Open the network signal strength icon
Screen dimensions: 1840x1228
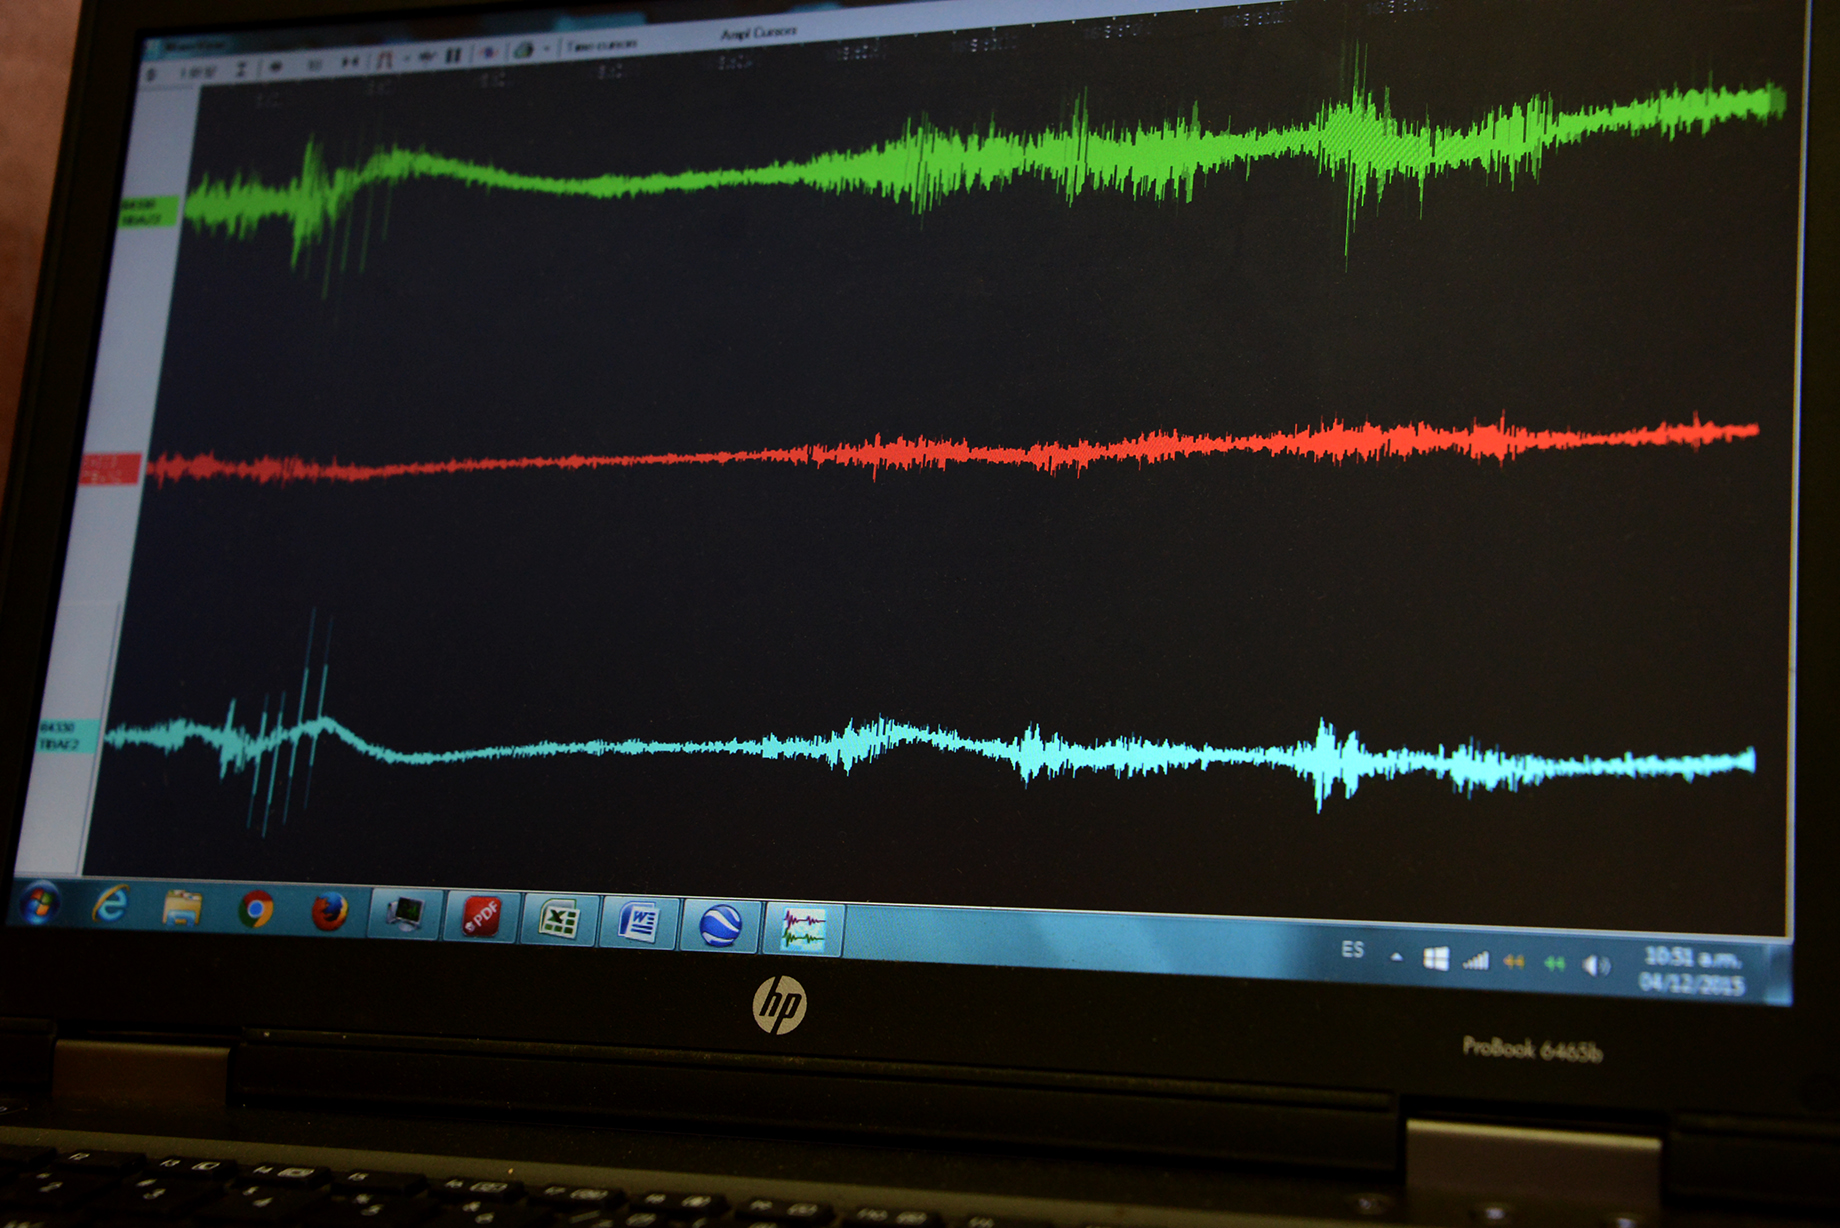coord(1475,962)
